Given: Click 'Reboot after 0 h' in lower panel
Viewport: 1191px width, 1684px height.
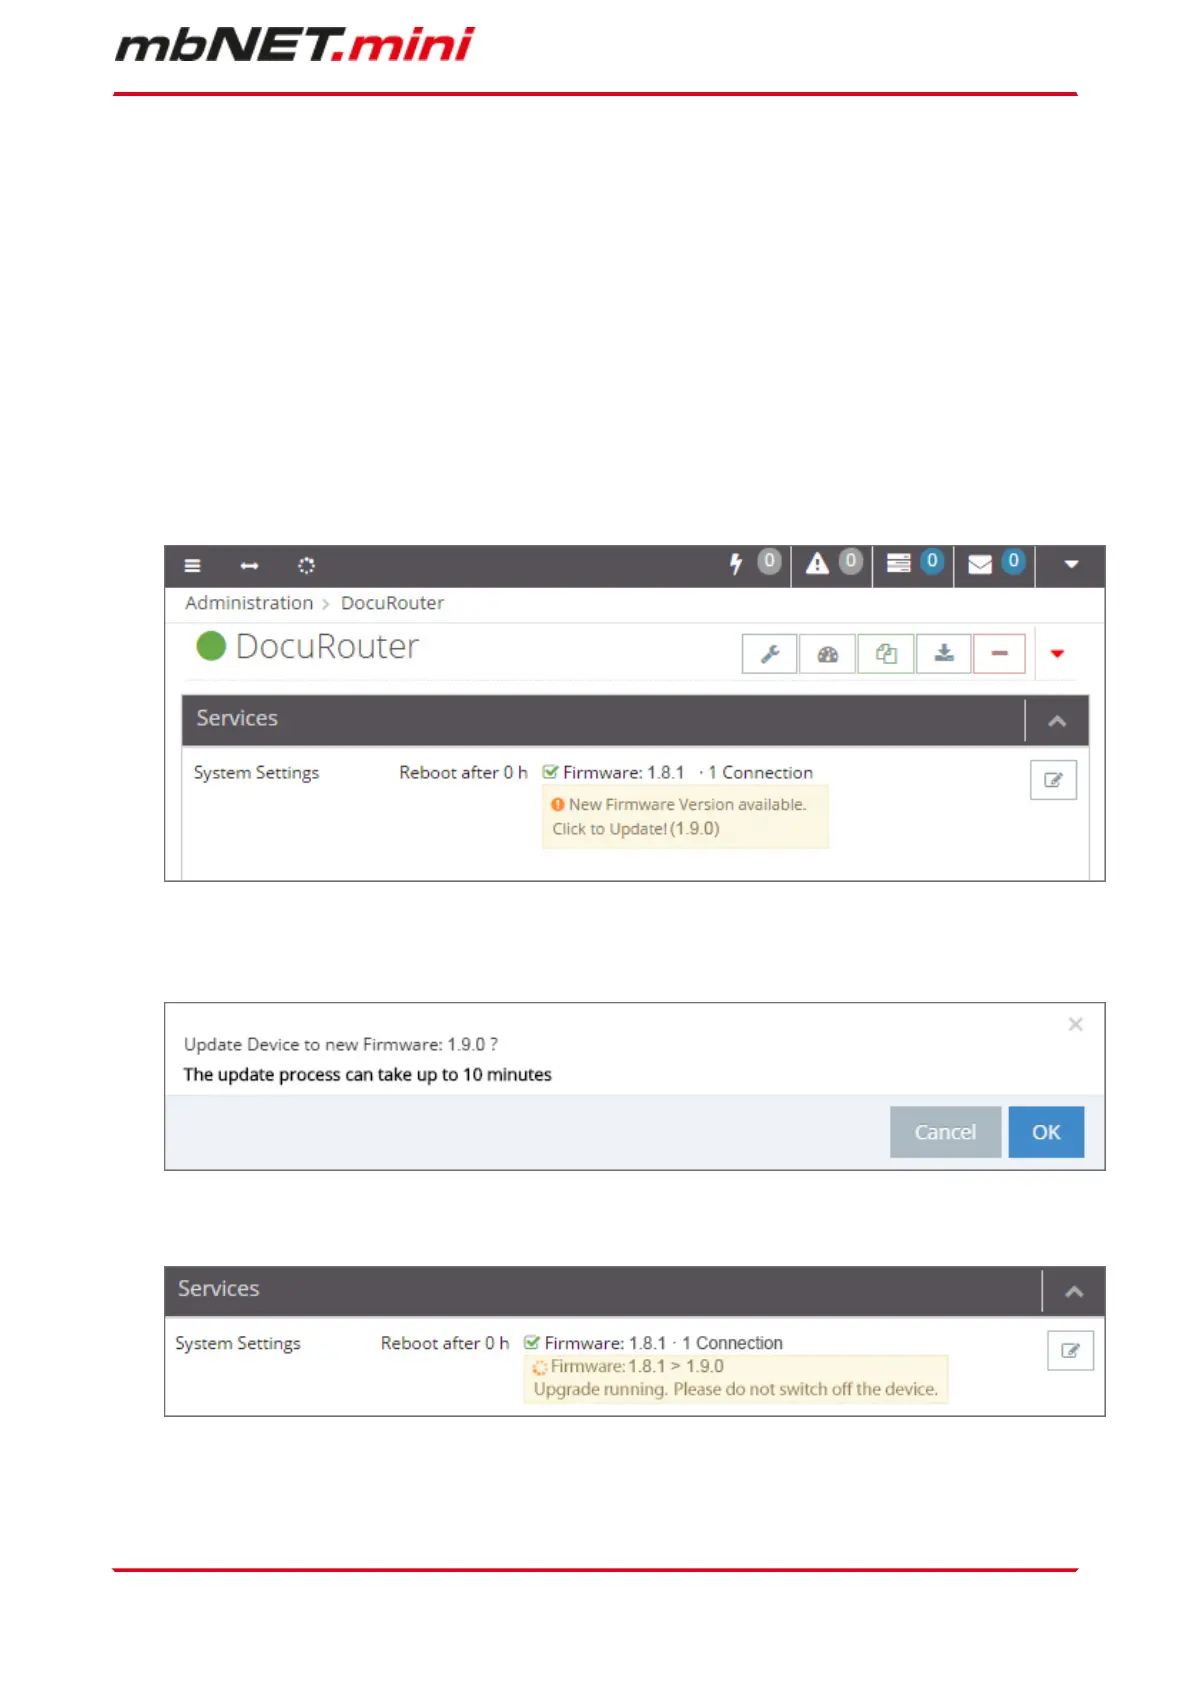Looking at the screenshot, I should (x=445, y=1343).
